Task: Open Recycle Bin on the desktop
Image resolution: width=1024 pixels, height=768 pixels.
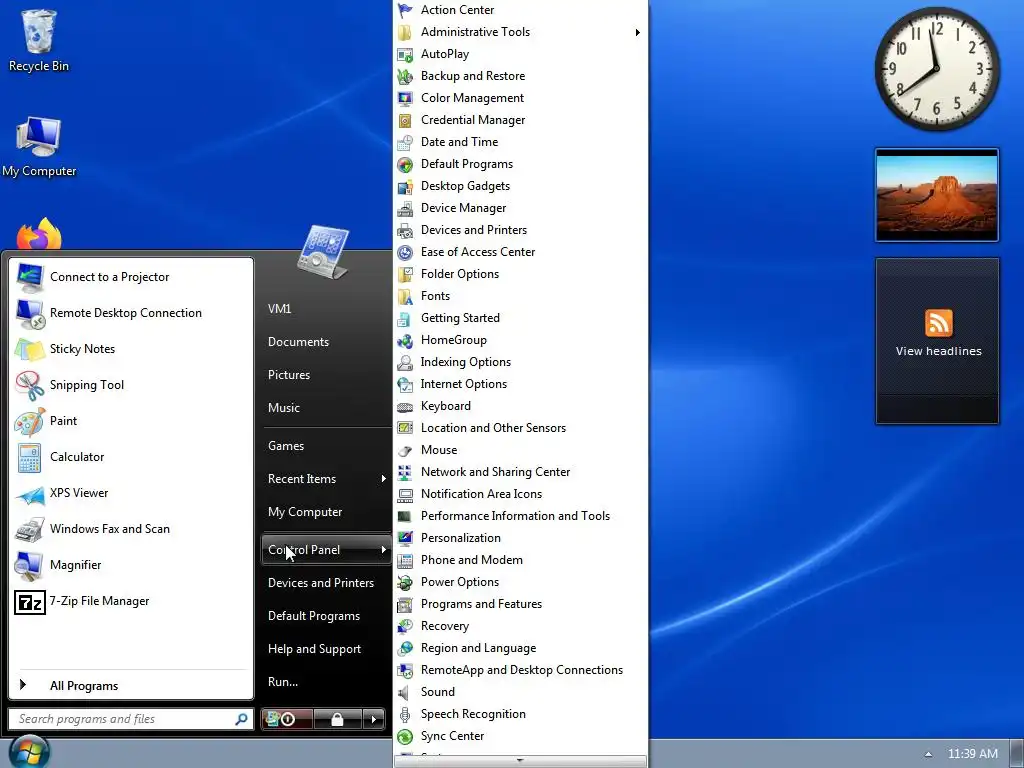Action: coord(39,39)
